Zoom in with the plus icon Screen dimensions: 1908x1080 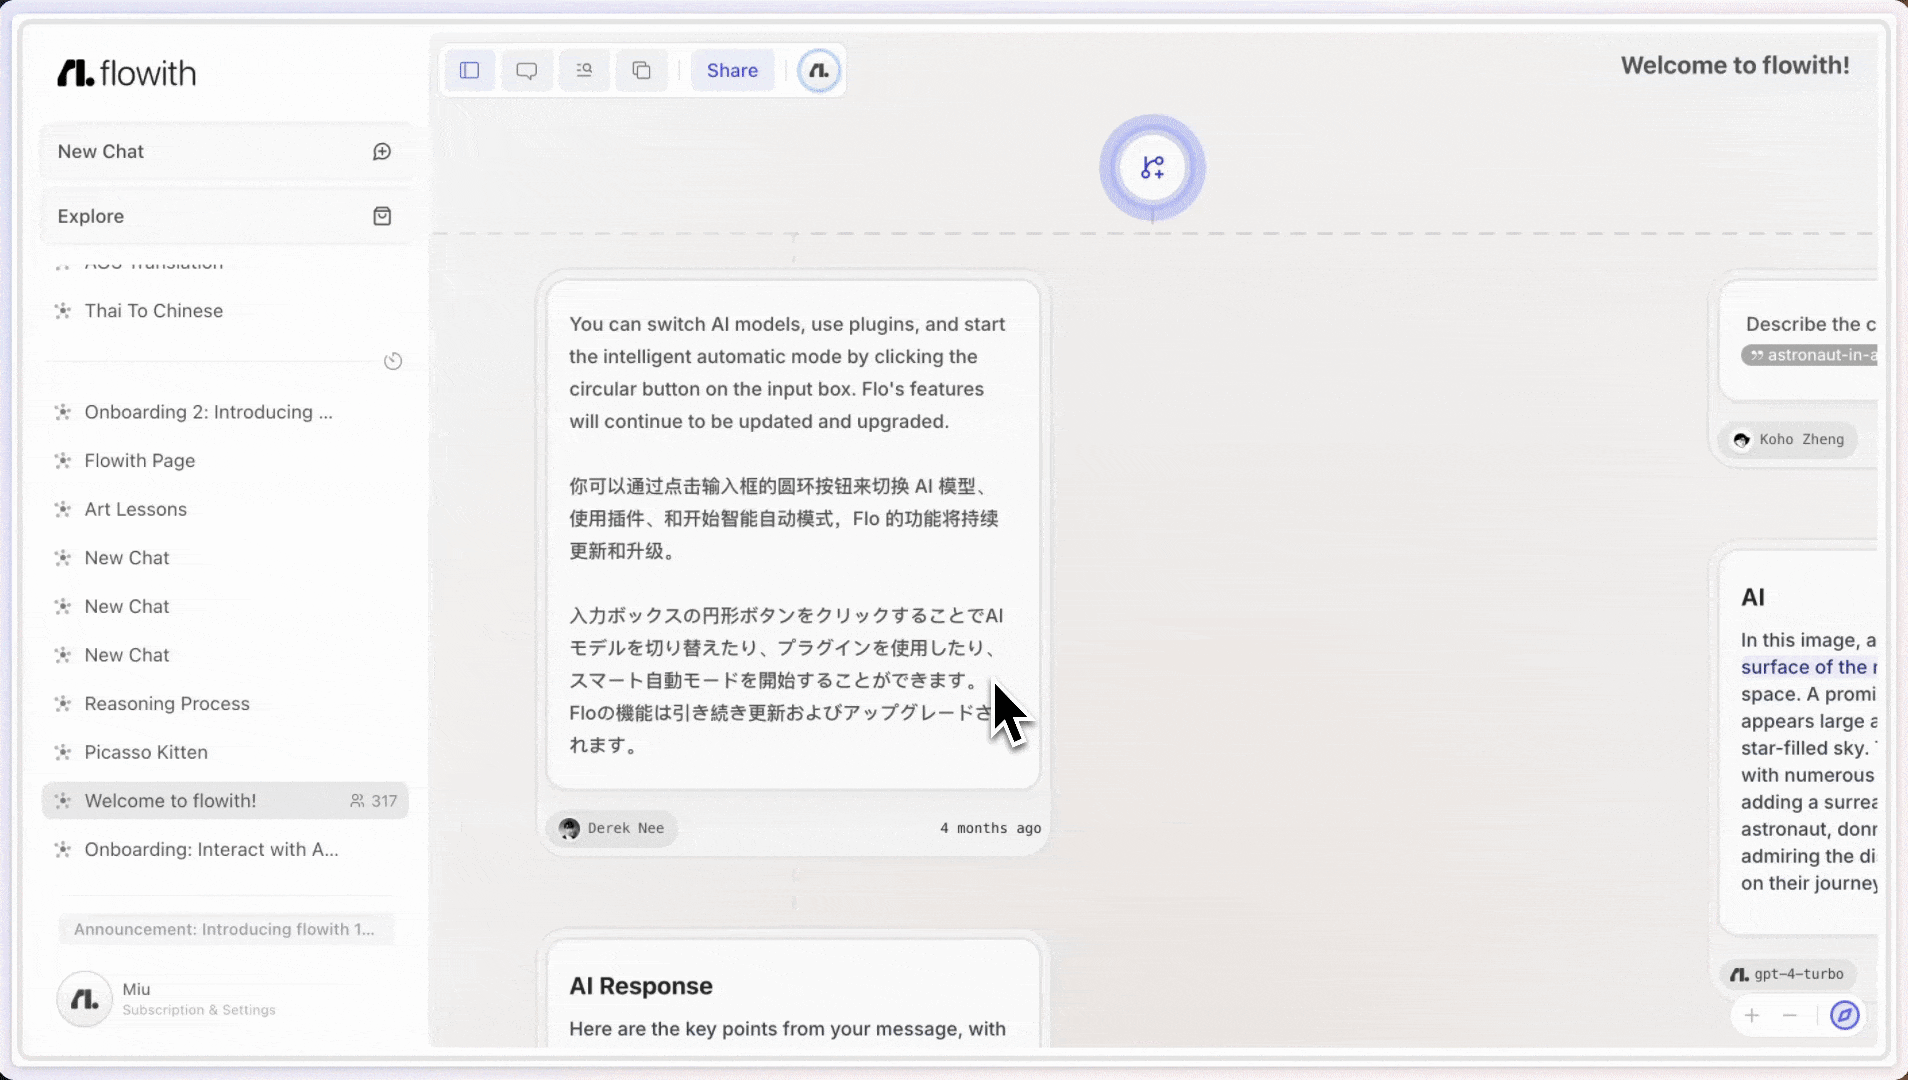tap(1752, 1016)
